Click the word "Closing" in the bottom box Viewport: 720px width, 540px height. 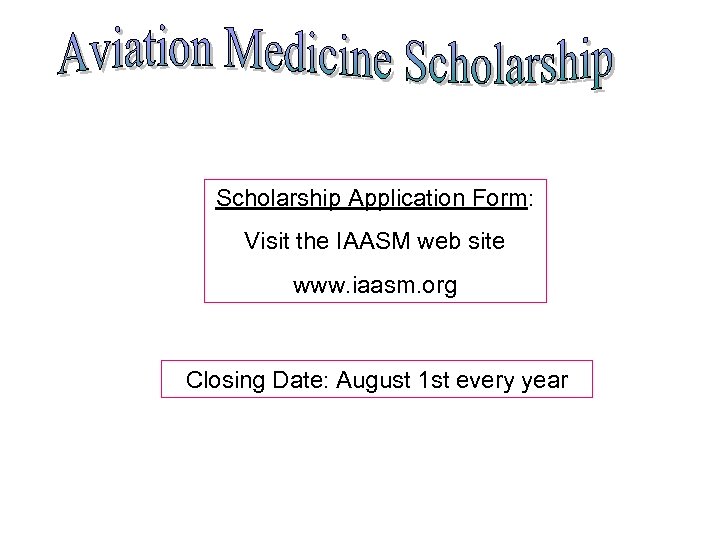pos(223,381)
